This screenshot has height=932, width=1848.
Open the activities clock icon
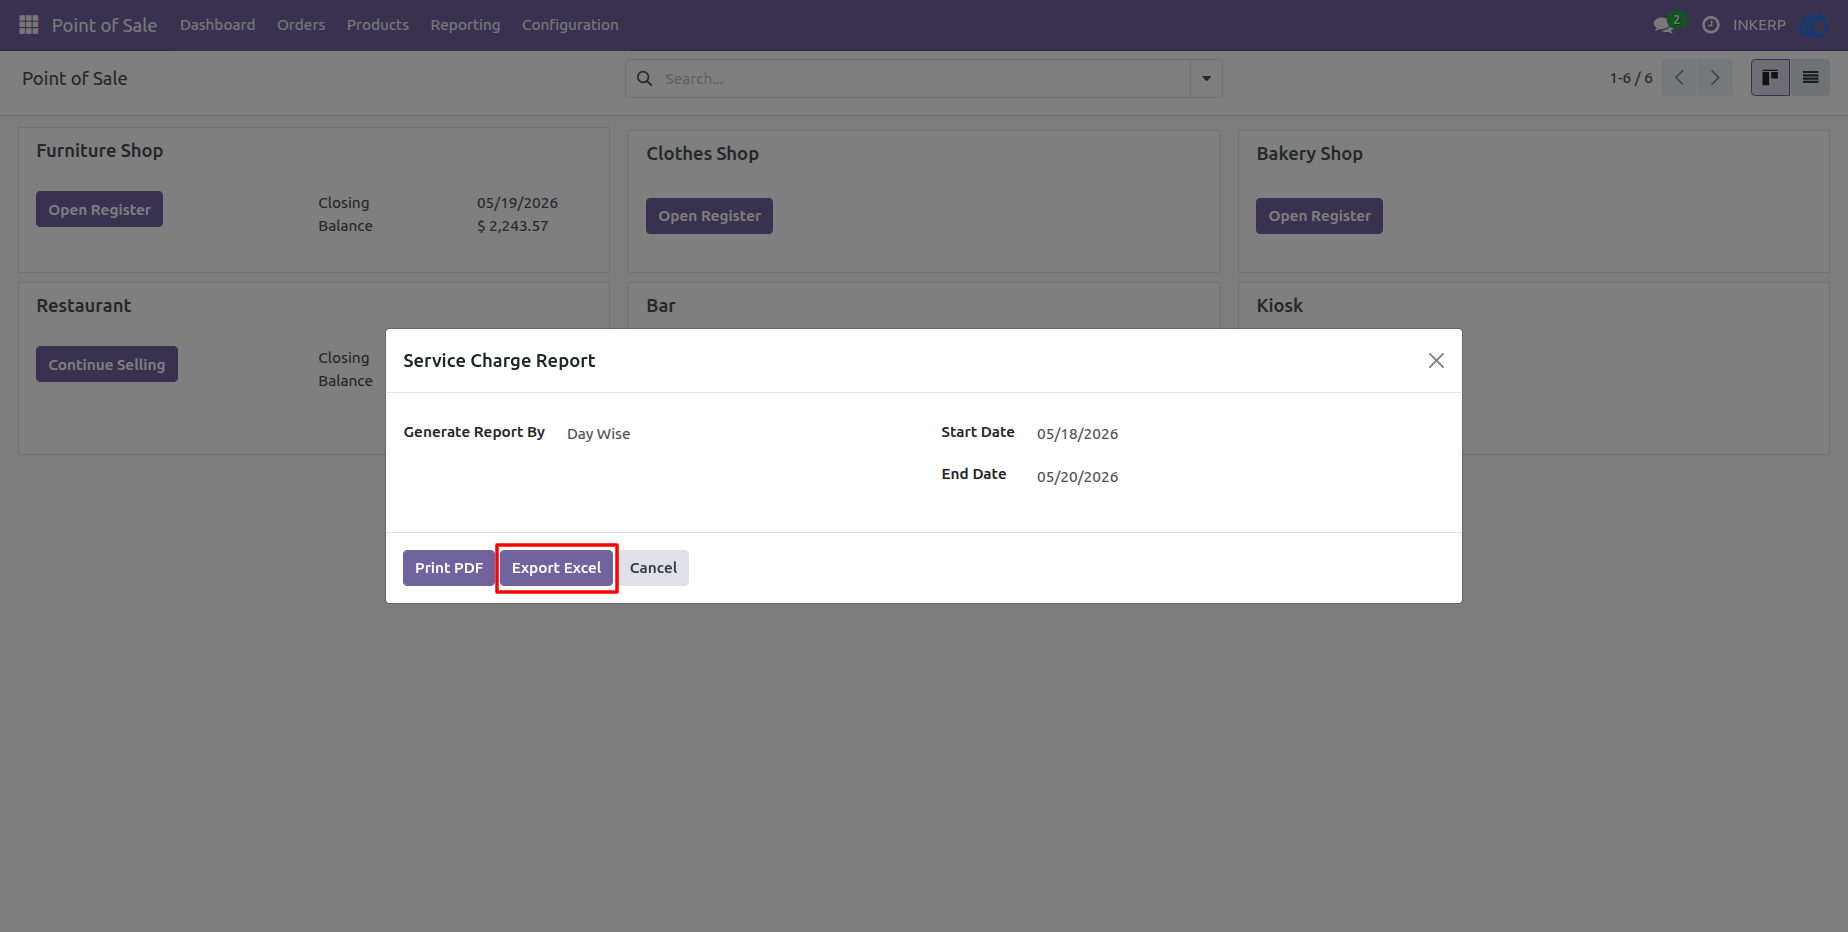1711,25
